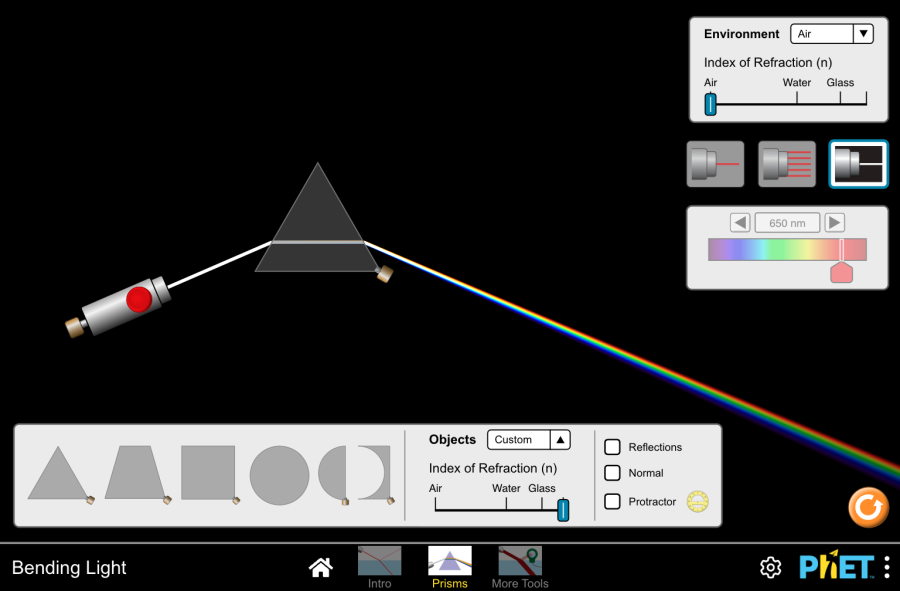Enable the Reflections checkbox

612,447
